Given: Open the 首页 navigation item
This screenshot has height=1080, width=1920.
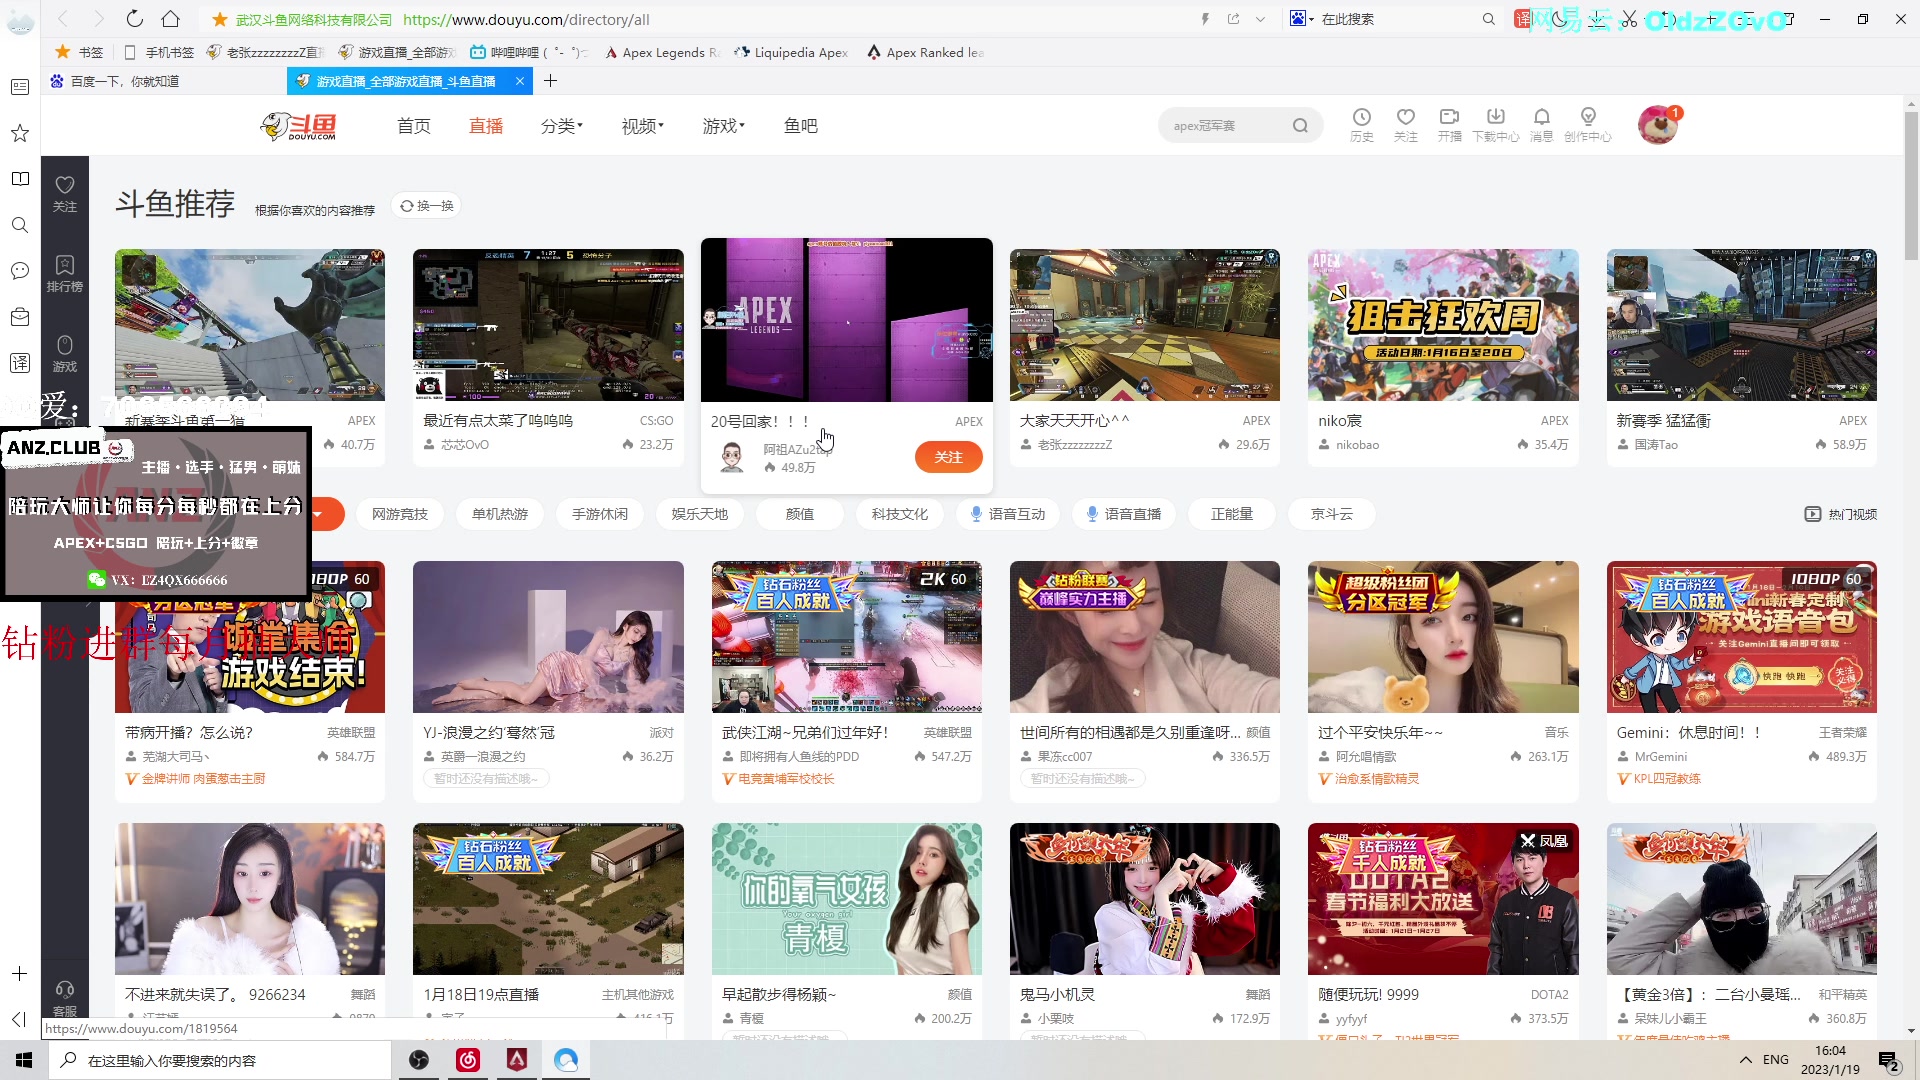Looking at the screenshot, I should pyautogui.click(x=413, y=126).
